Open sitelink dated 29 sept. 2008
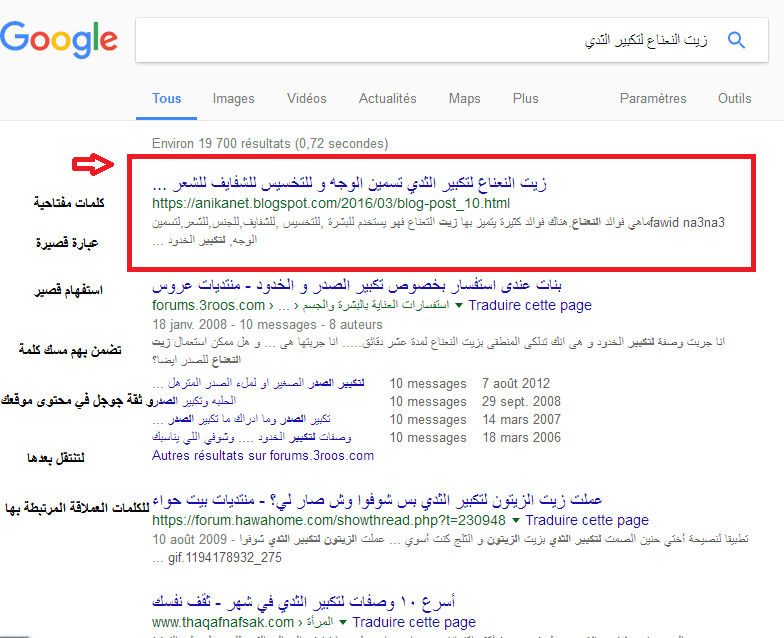This screenshot has height=638, width=784. point(194,402)
